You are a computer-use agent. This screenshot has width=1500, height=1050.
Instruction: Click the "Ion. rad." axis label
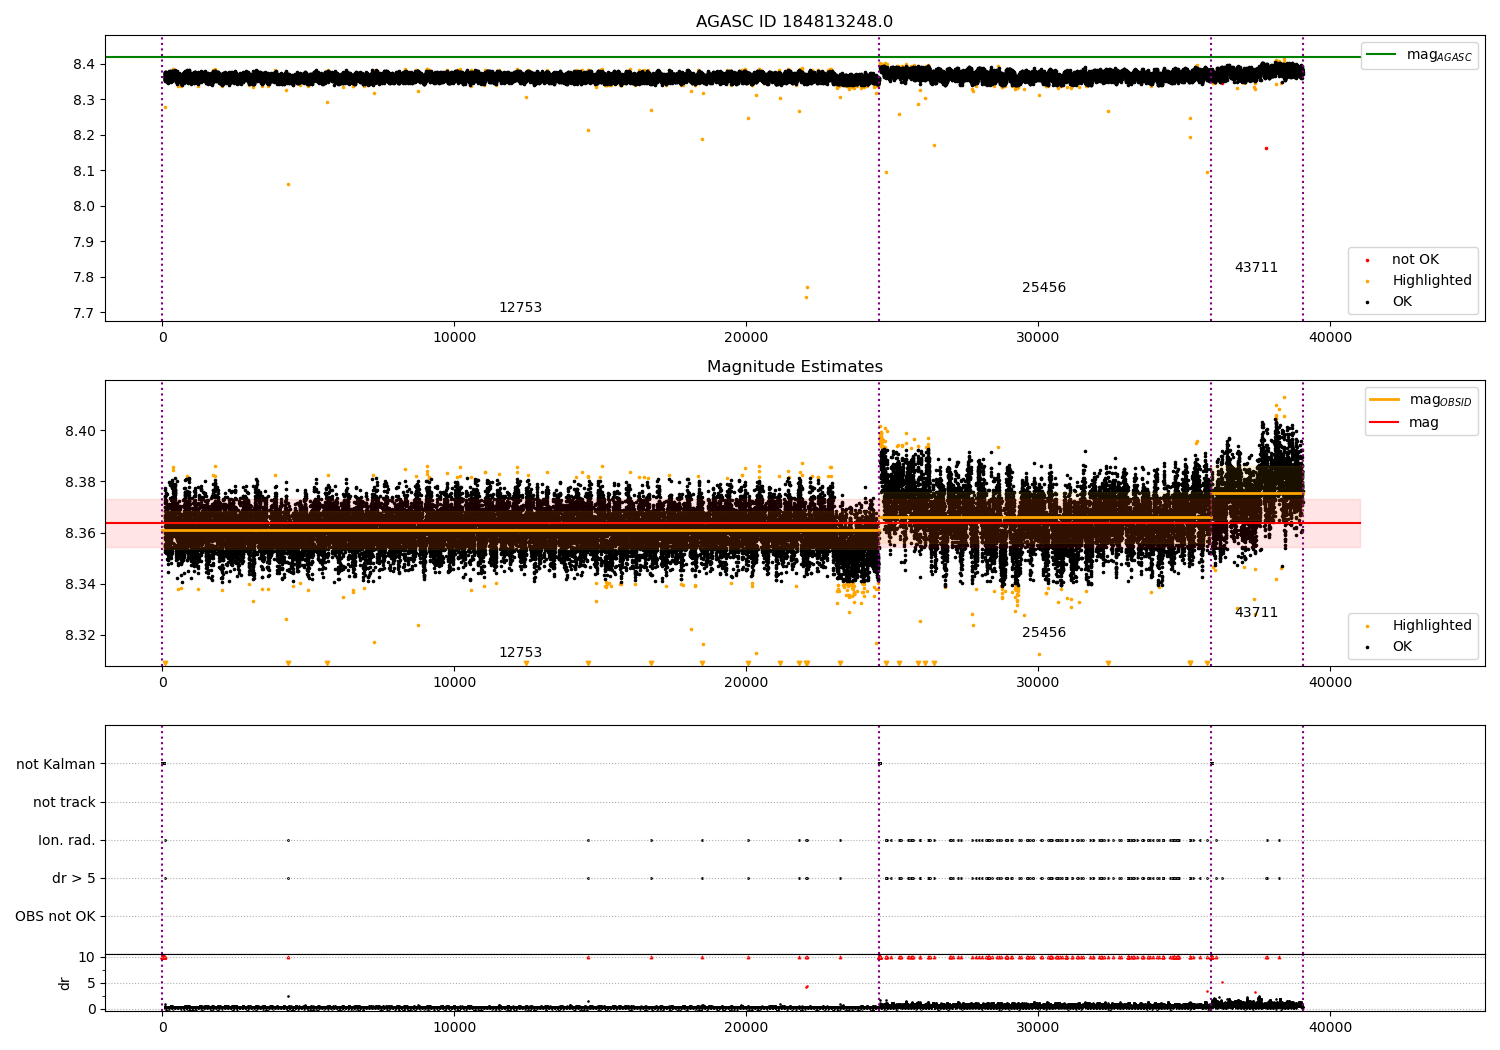(67, 840)
